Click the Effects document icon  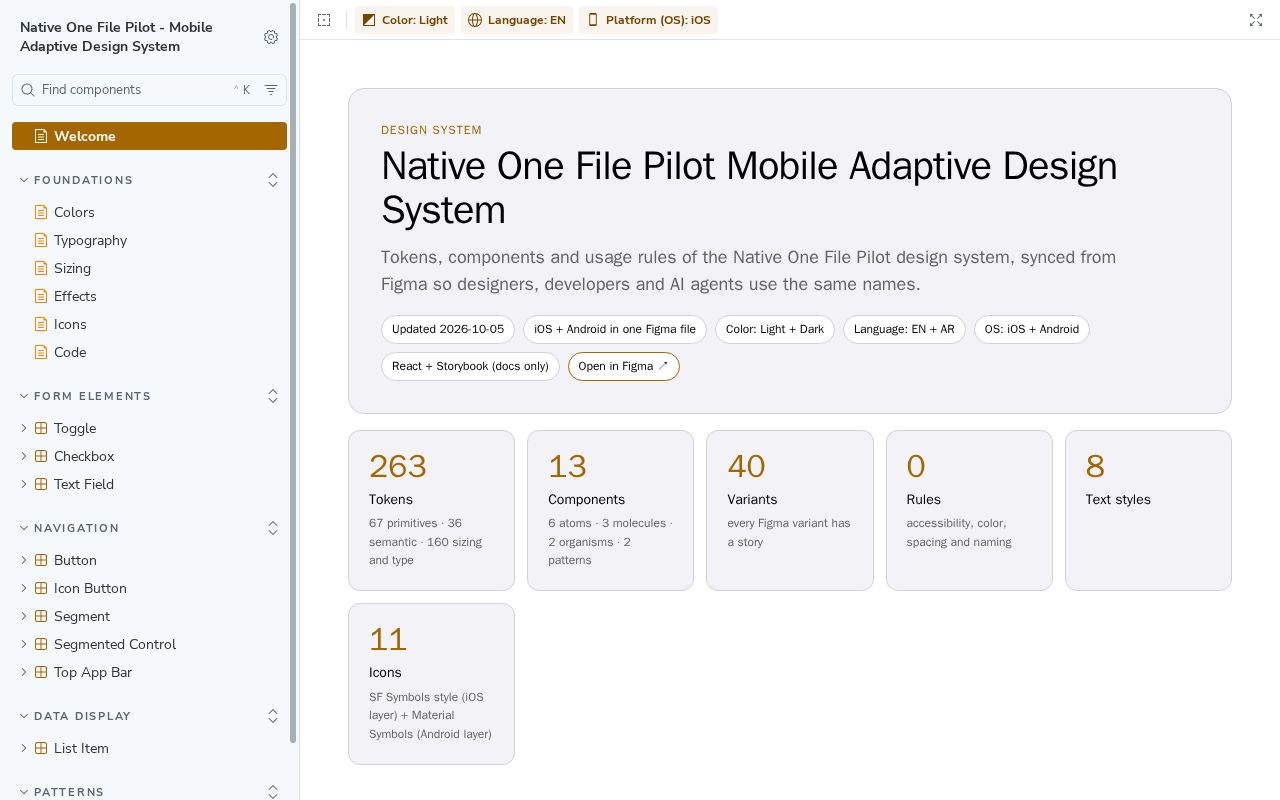pos(41,296)
